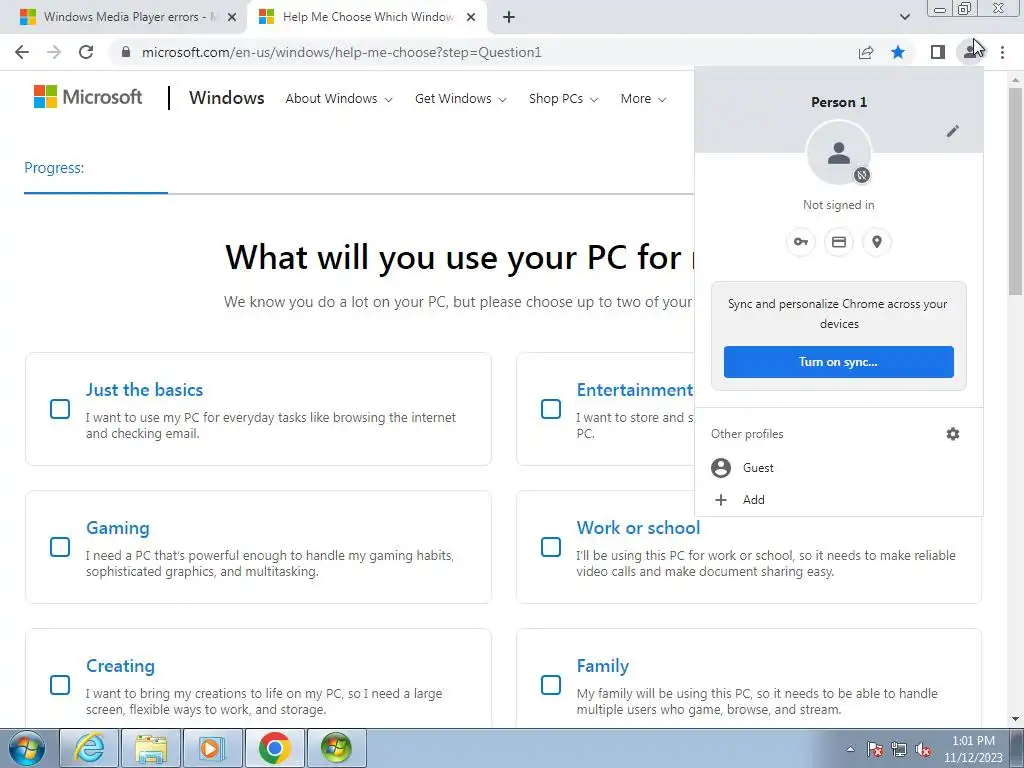Click the taskbar clock and date
1024x768 pixels.
[973, 749]
